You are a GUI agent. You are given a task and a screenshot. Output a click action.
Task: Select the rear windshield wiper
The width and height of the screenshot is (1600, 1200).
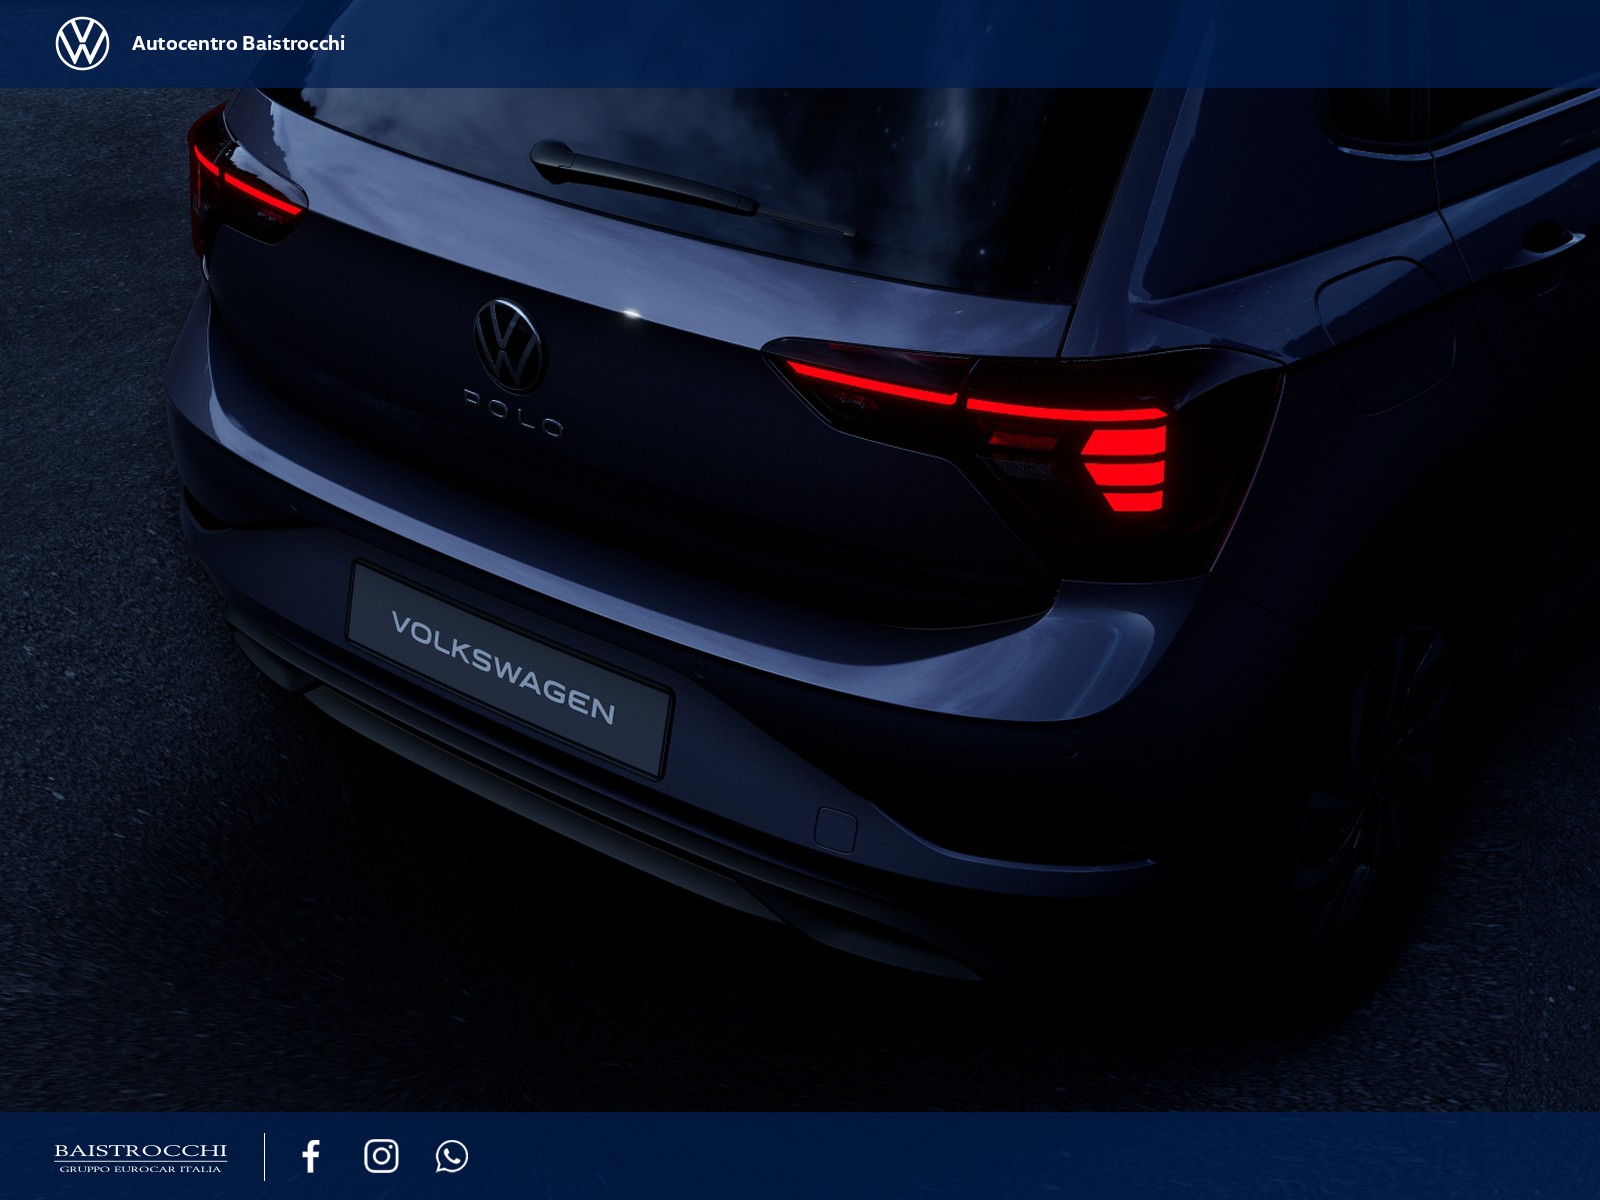tap(690, 187)
